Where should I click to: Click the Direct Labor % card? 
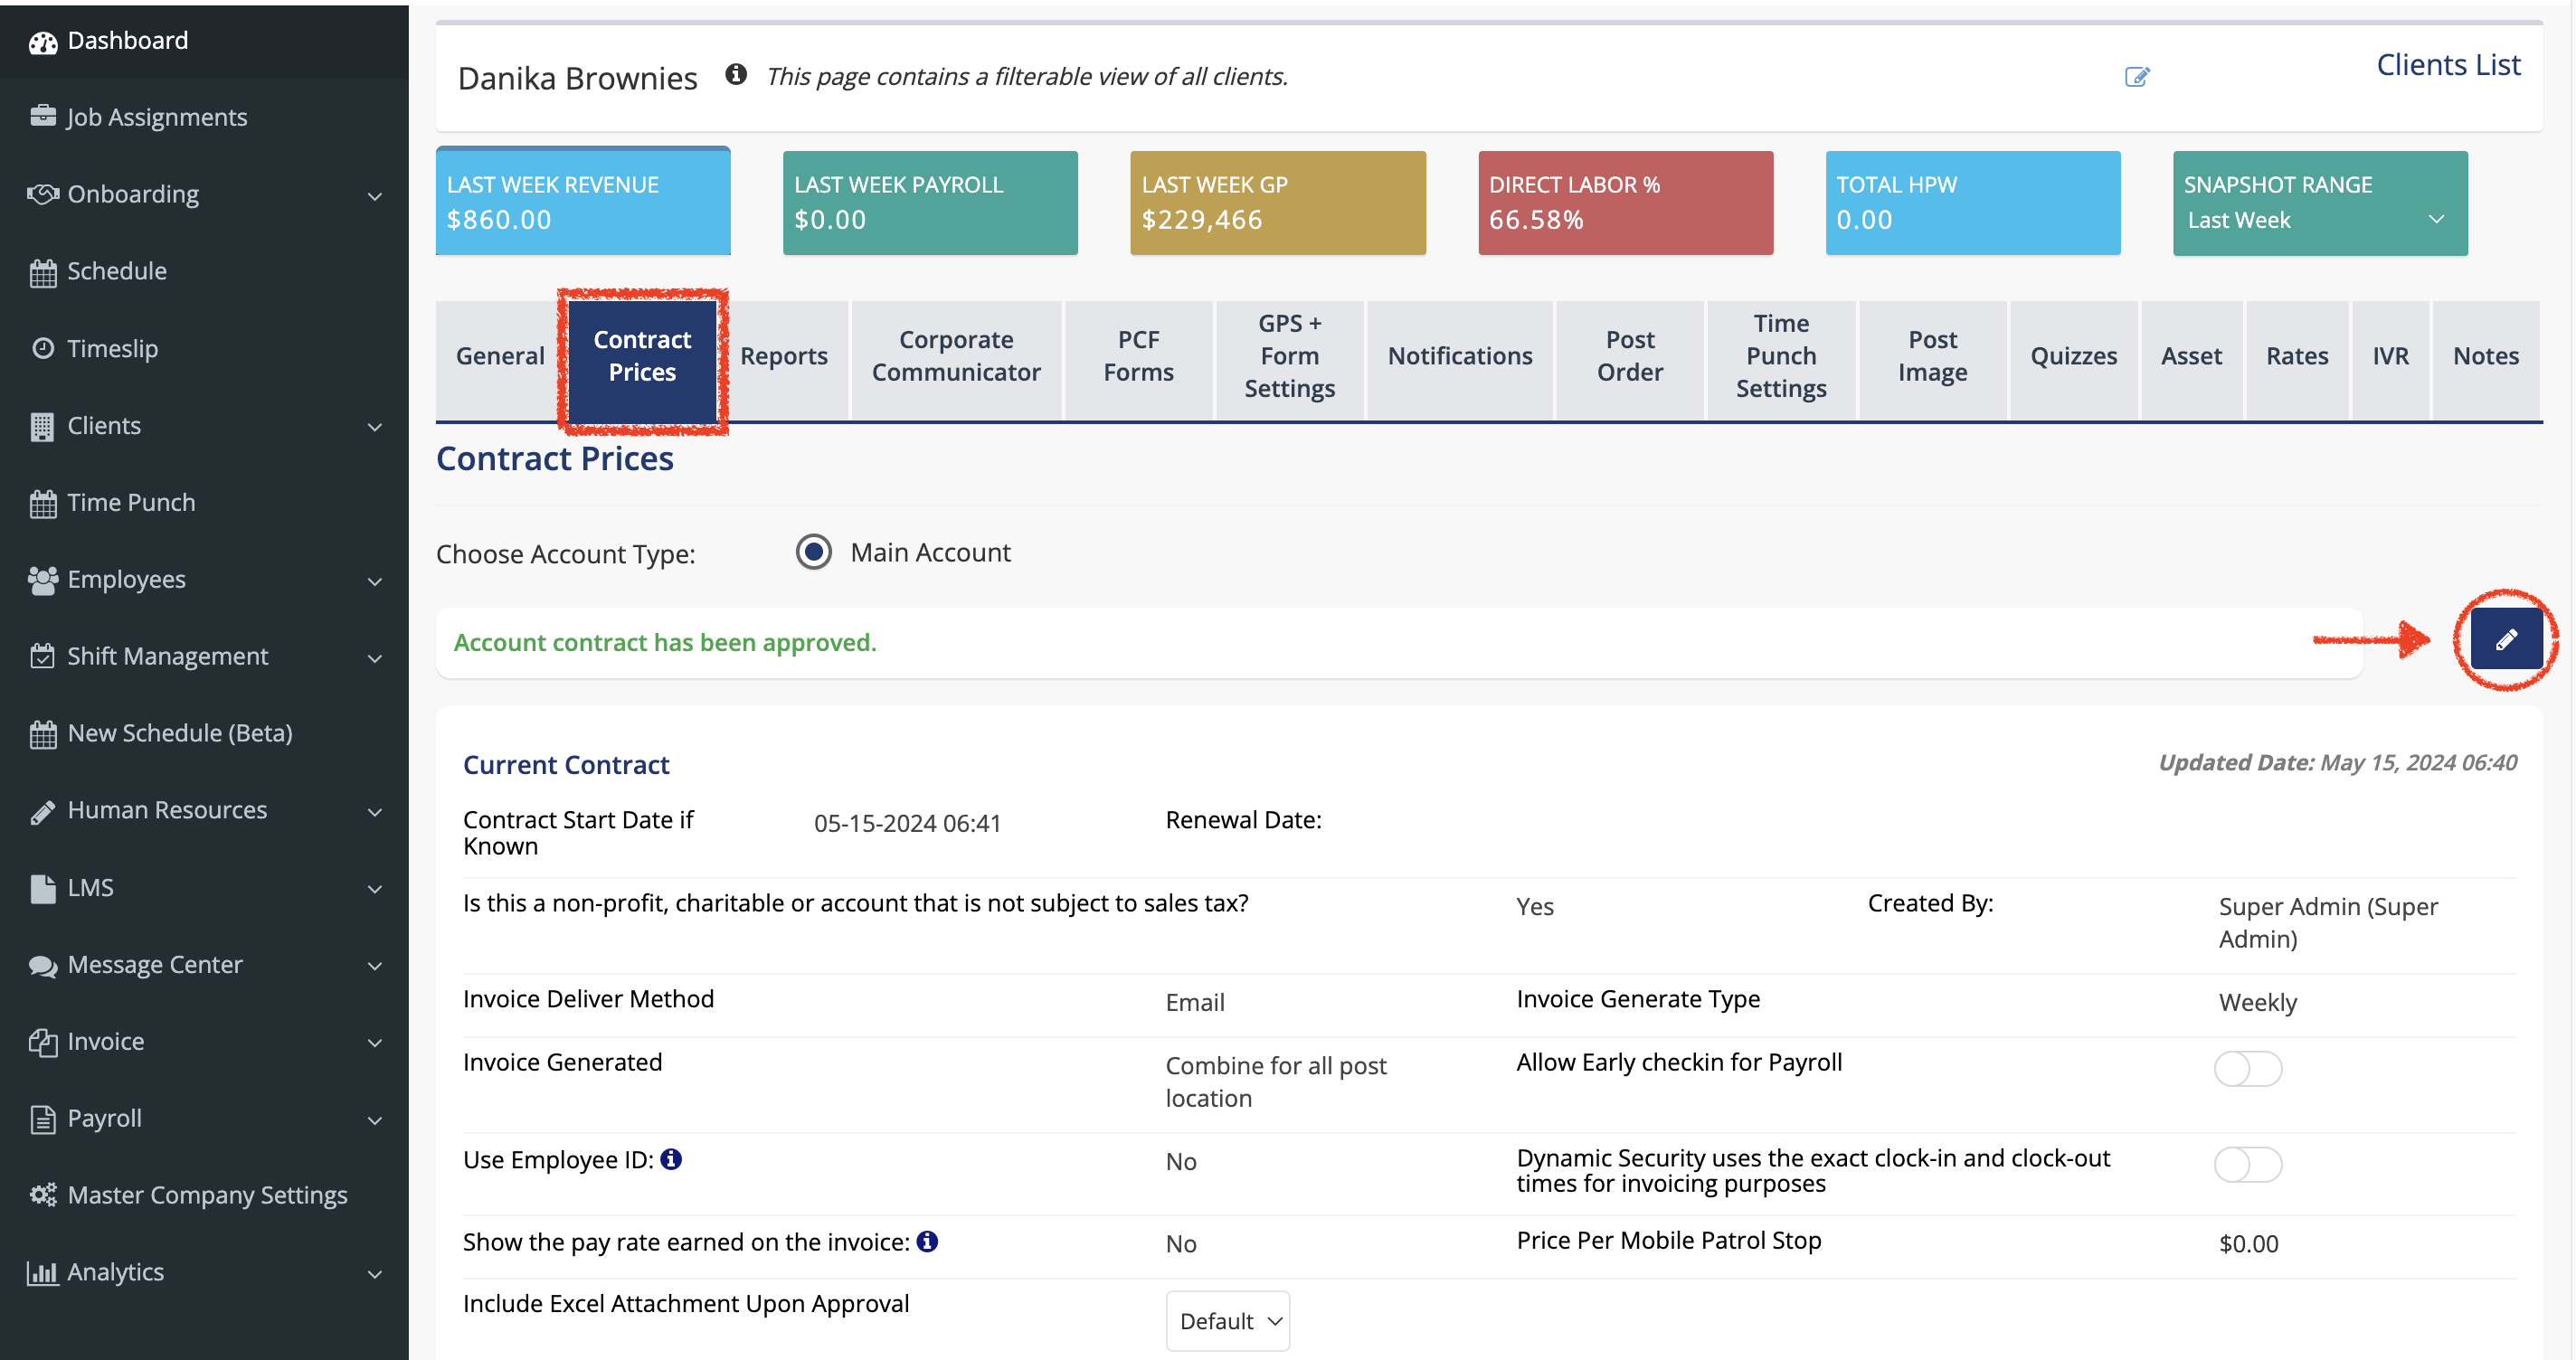(1626, 203)
